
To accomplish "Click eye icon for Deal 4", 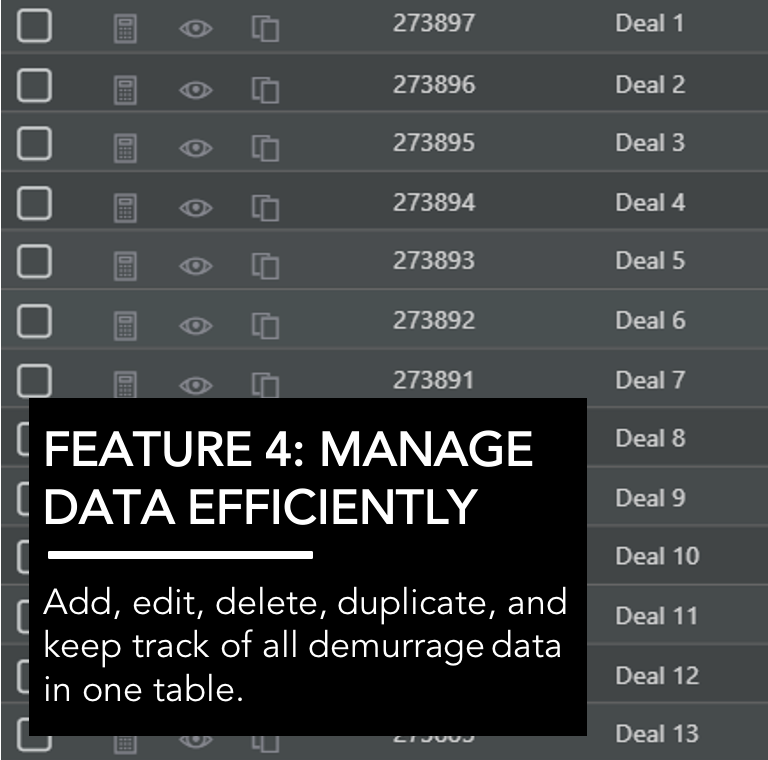I will (x=195, y=208).
